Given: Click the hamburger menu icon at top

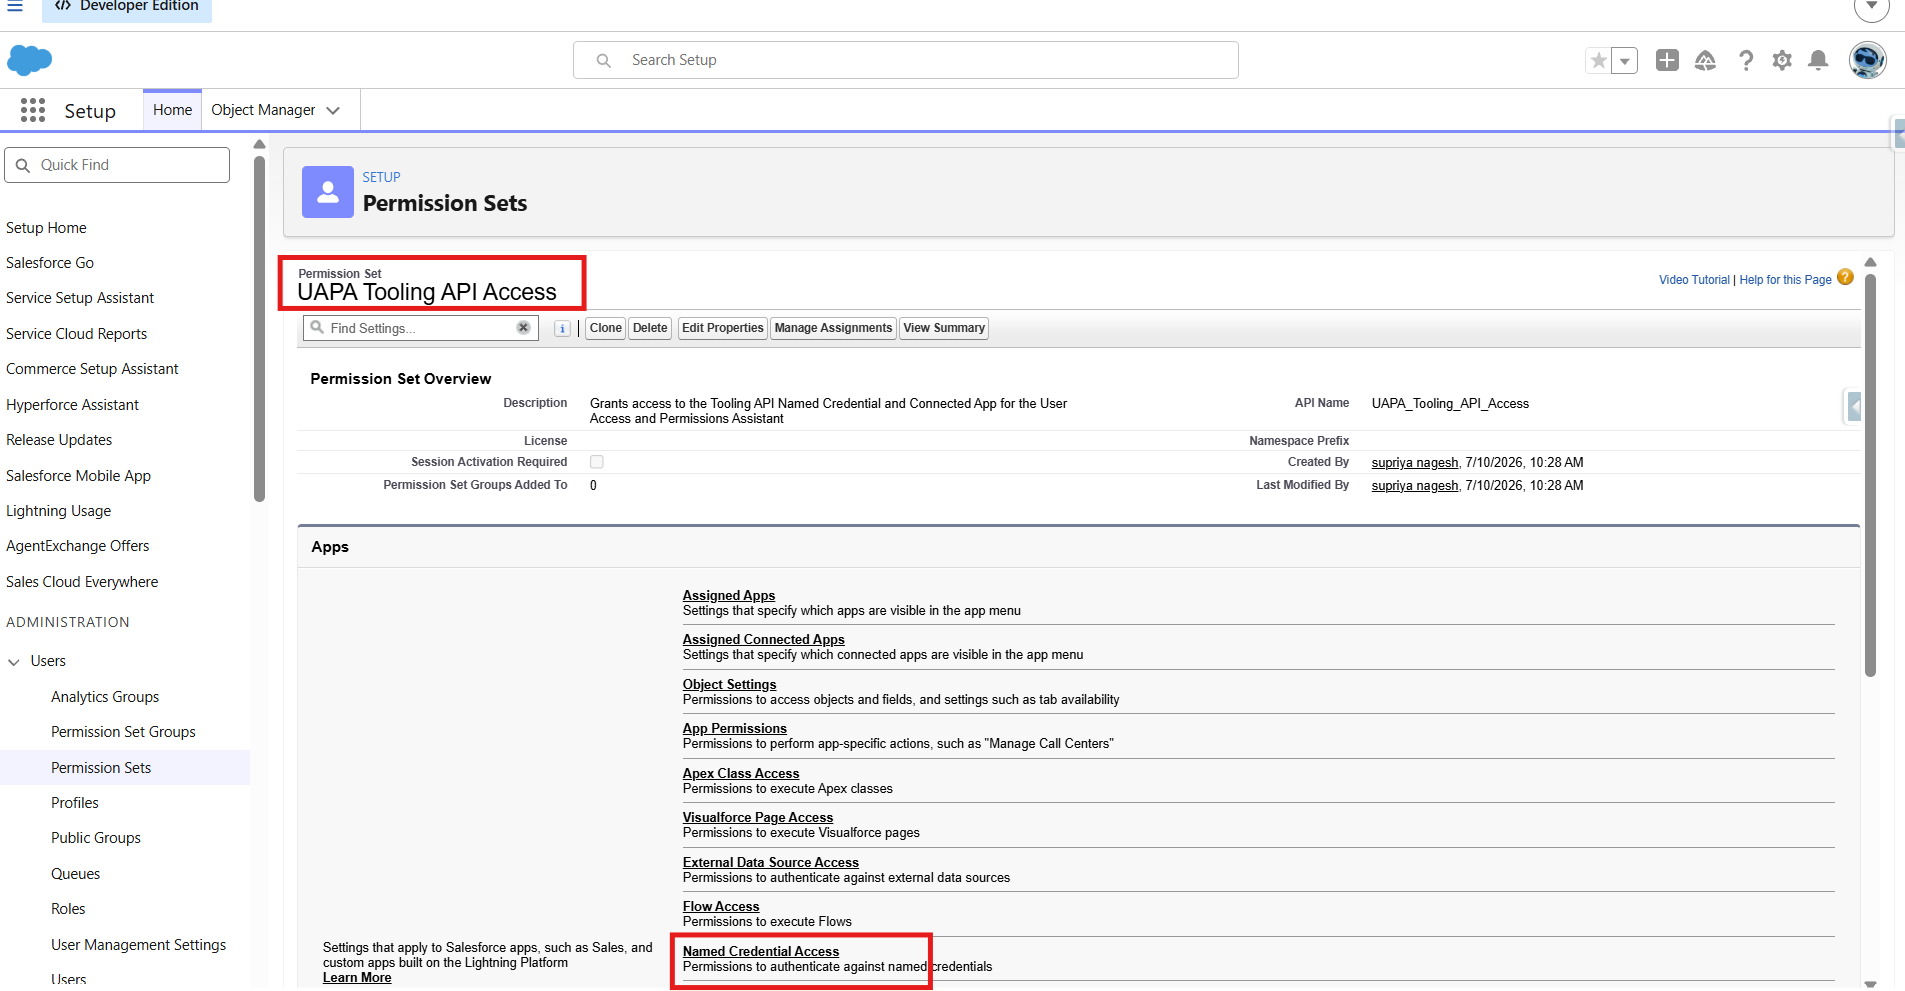Looking at the screenshot, I should click(15, 6).
